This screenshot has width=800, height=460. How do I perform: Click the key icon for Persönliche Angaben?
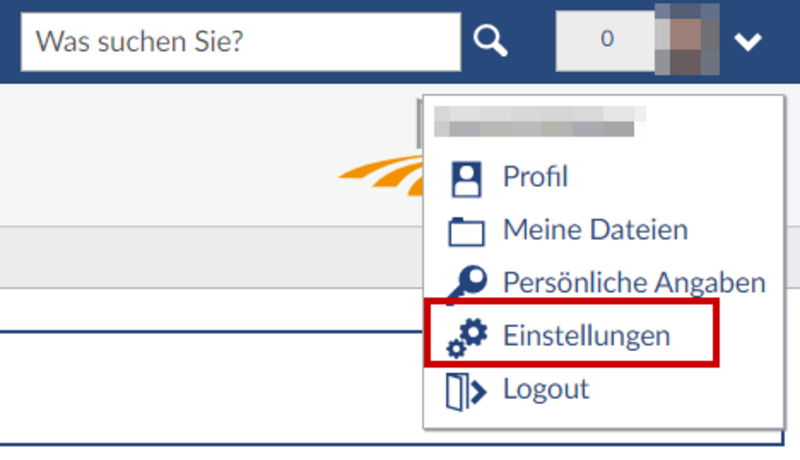coord(467,284)
